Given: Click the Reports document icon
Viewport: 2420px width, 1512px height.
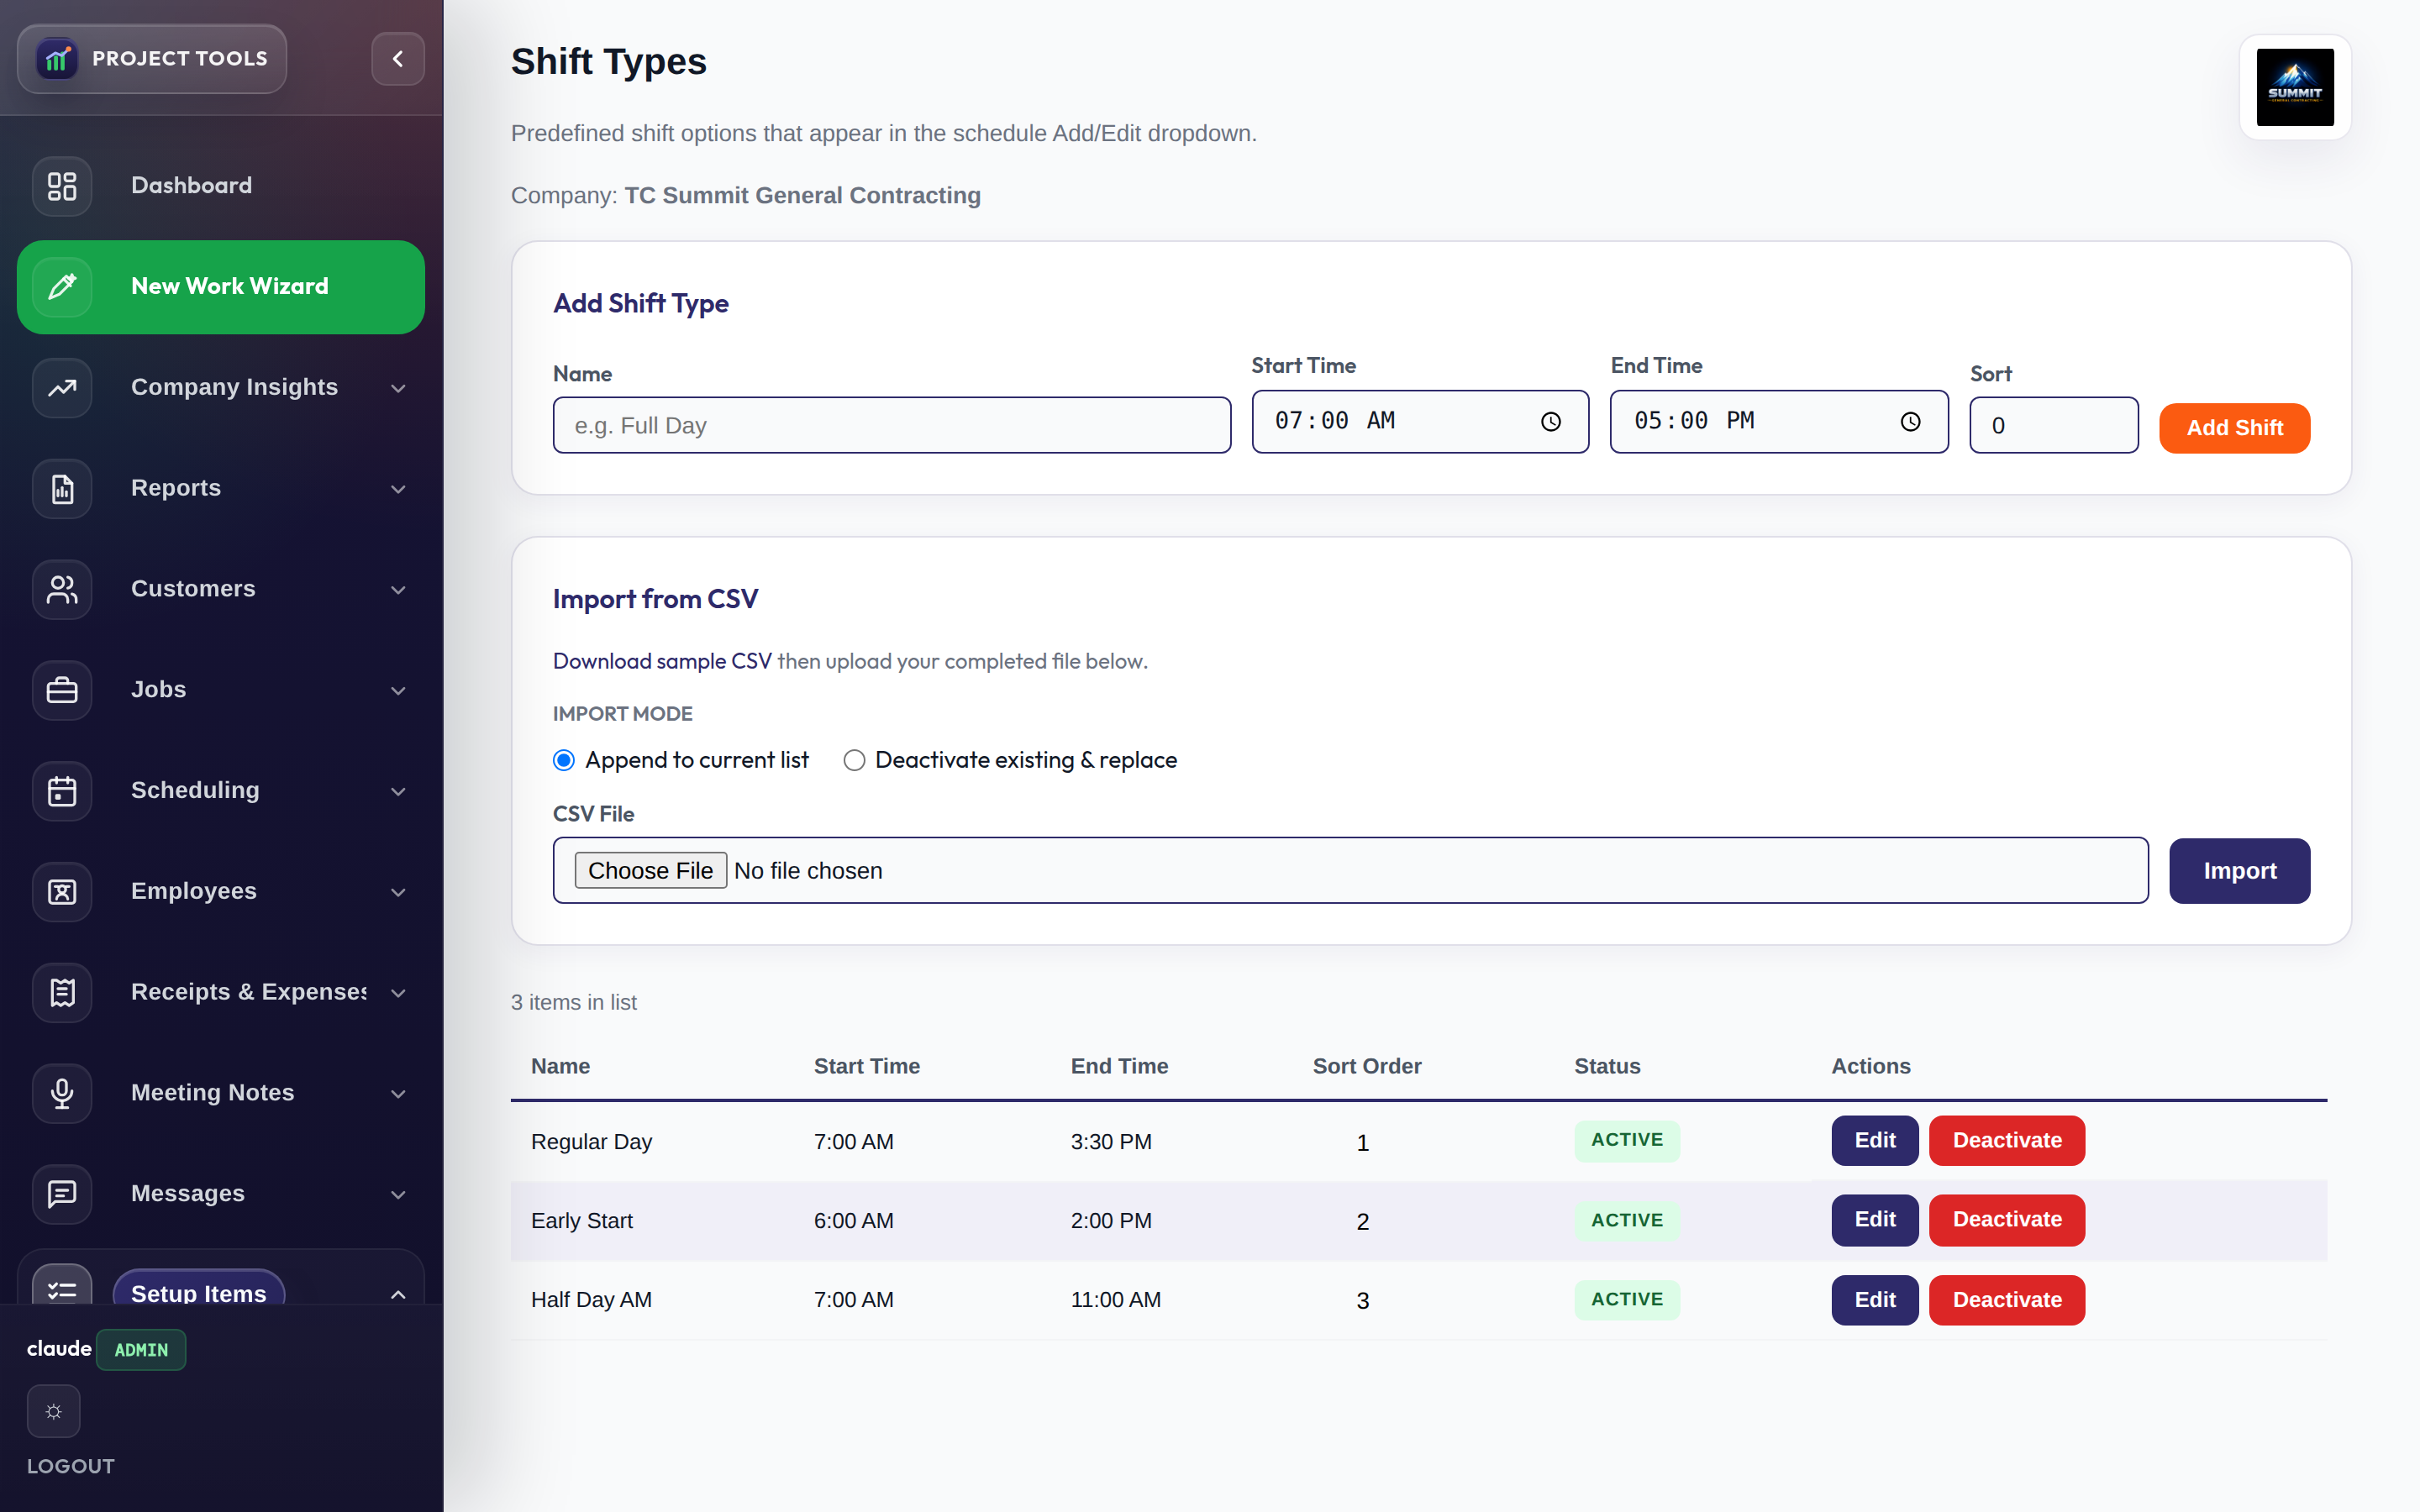Looking at the screenshot, I should 62,489.
